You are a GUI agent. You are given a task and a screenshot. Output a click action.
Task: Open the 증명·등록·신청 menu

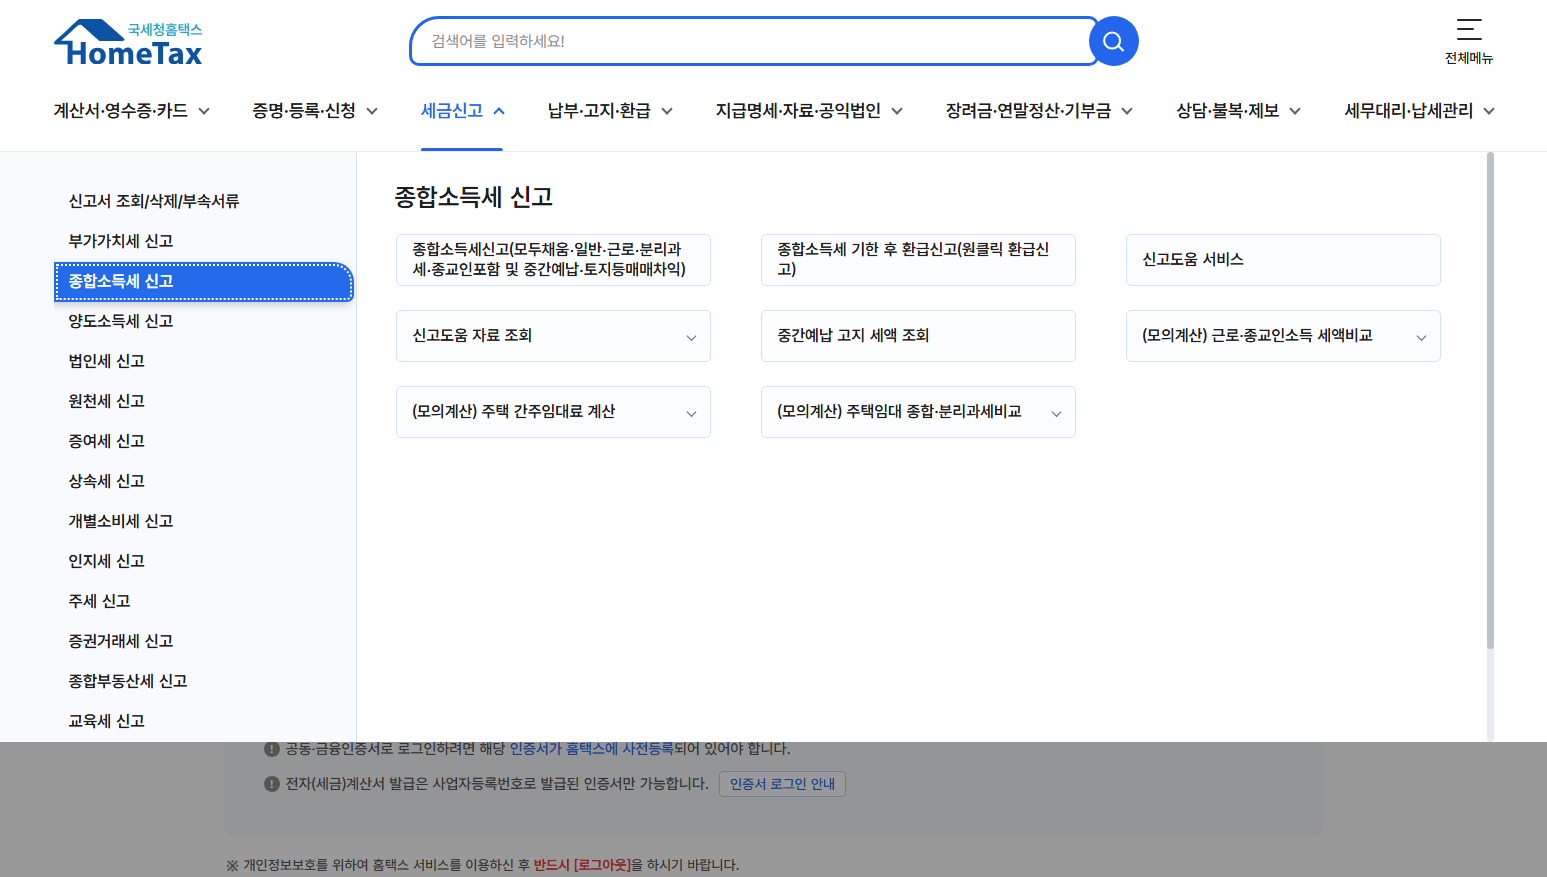(315, 111)
